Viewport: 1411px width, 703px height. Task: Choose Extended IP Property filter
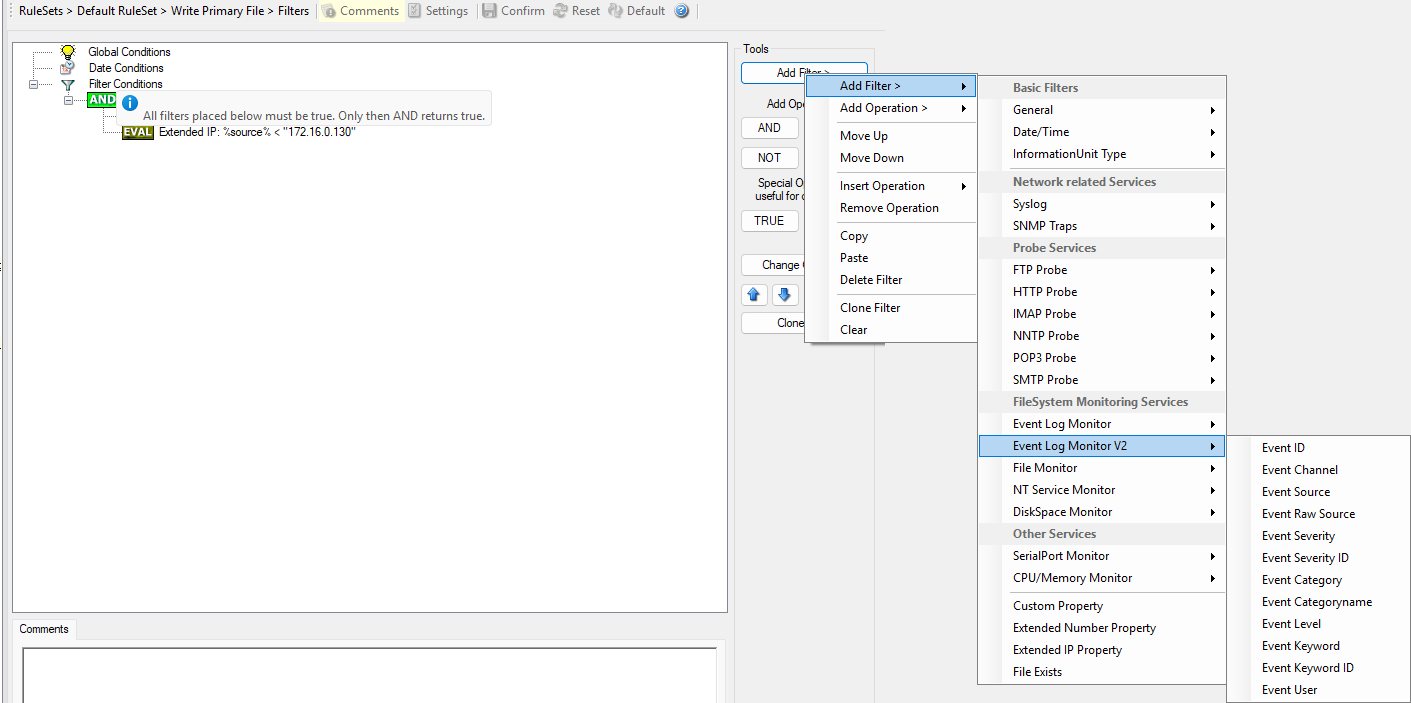1102,650
